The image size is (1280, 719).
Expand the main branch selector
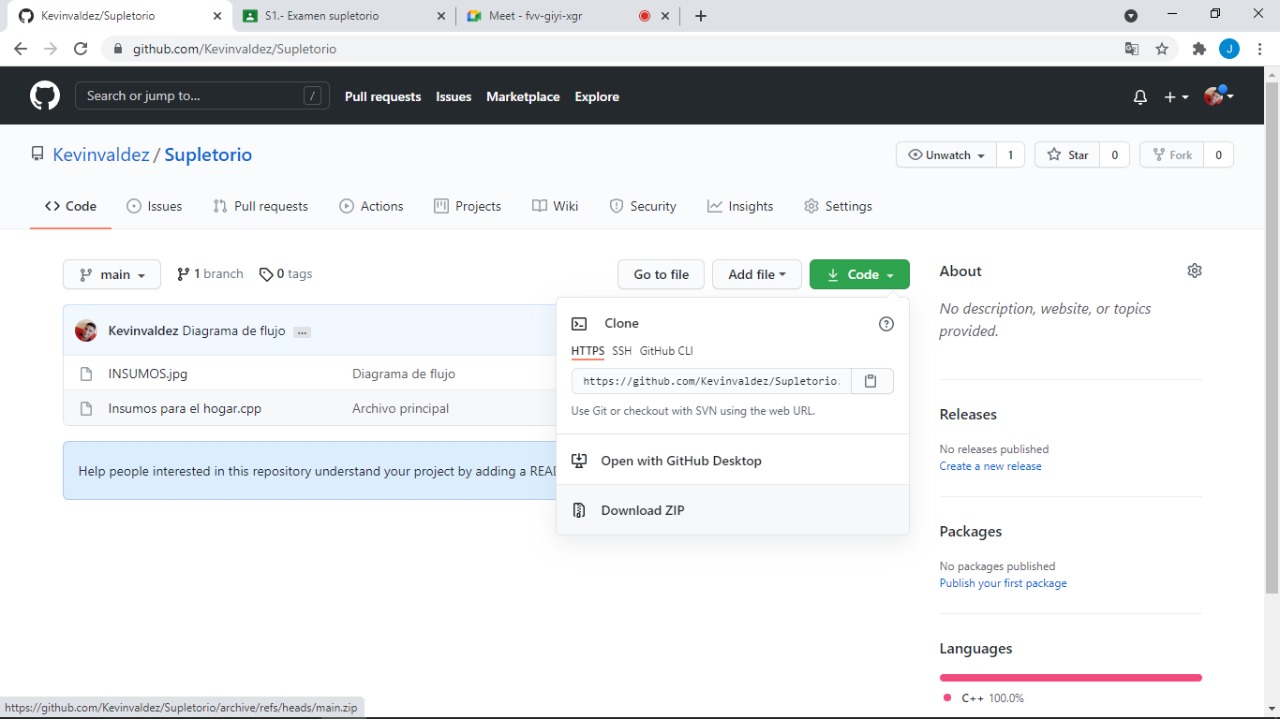tap(112, 274)
